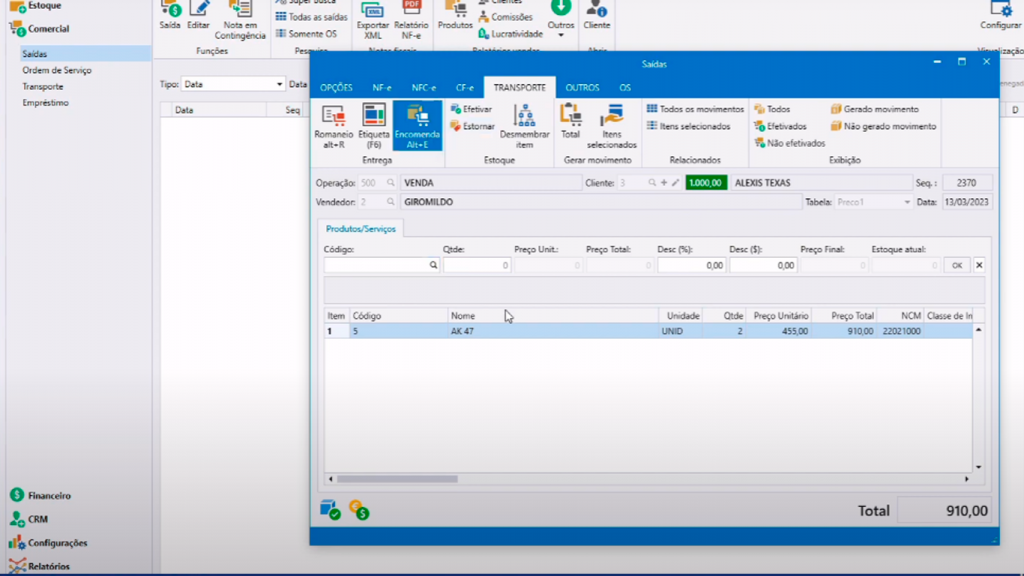Show Todos os movimentos relacionados
This screenshot has width=1024, height=576.
point(695,109)
